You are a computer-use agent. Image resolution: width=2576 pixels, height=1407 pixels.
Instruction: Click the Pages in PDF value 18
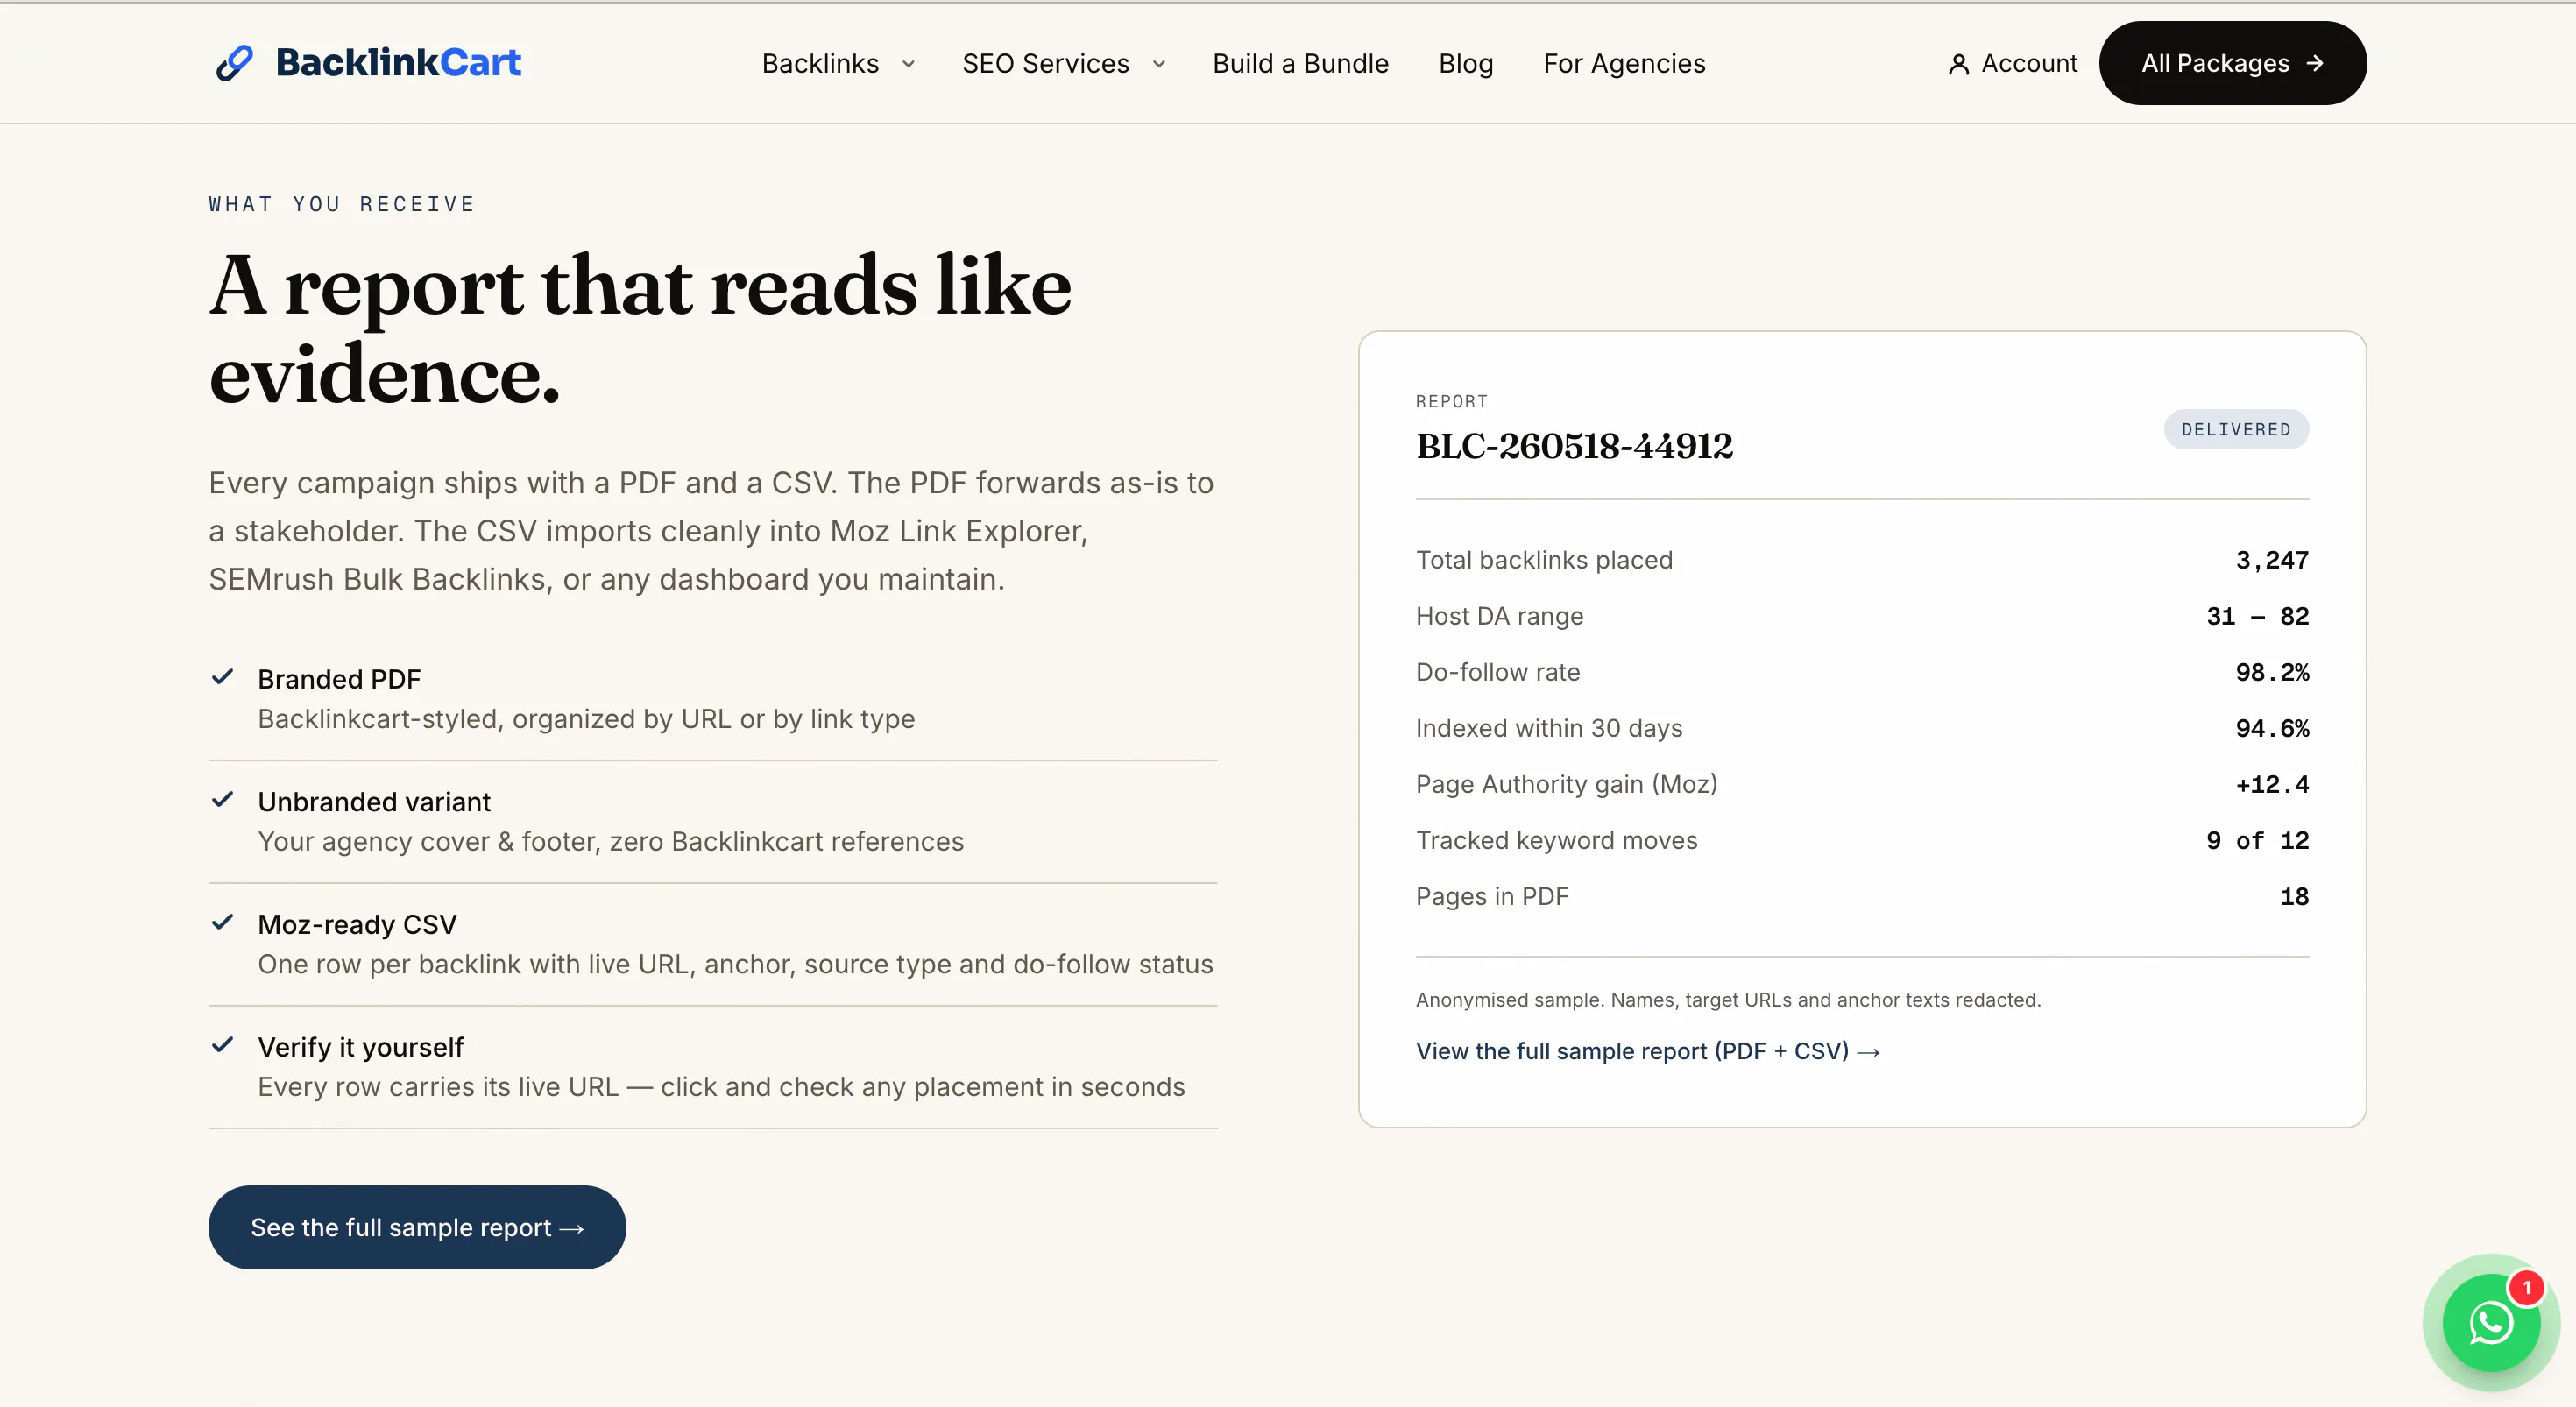tap(2294, 896)
